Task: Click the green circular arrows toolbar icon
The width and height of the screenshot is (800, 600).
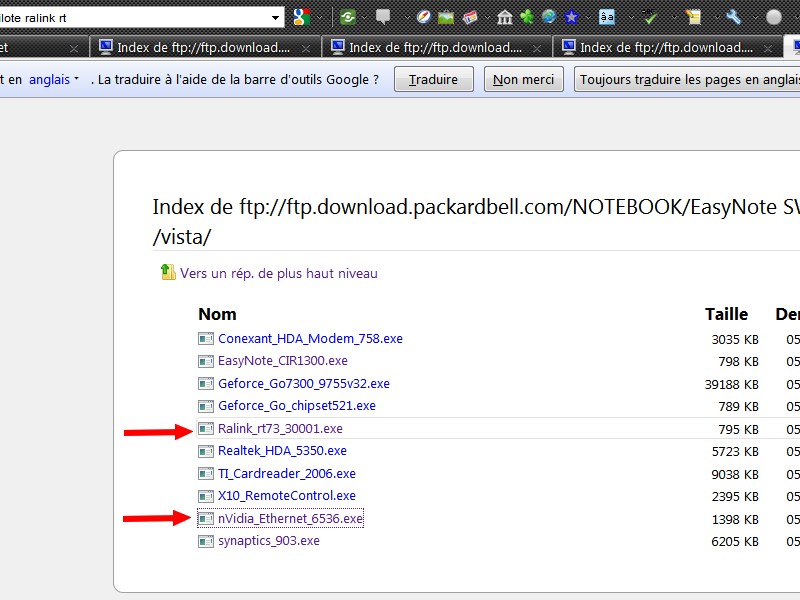Action: (x=348, y=17)
